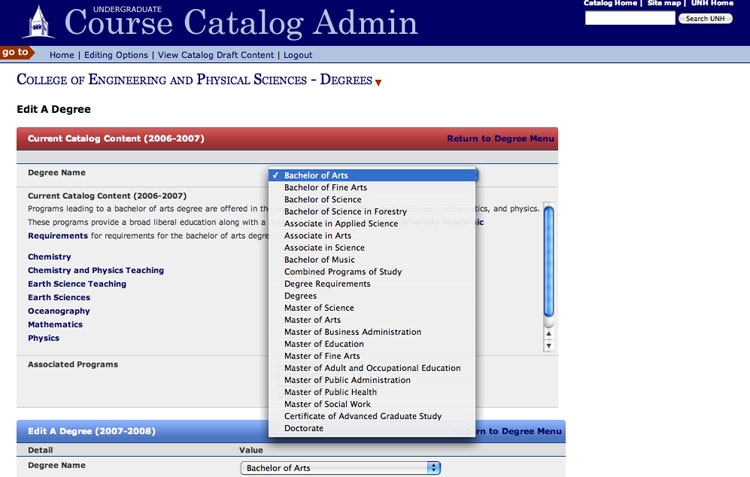Pick Associate in Arts option
Image resolution: width=750 pixels, height=477 pixels.
point(373,235)
